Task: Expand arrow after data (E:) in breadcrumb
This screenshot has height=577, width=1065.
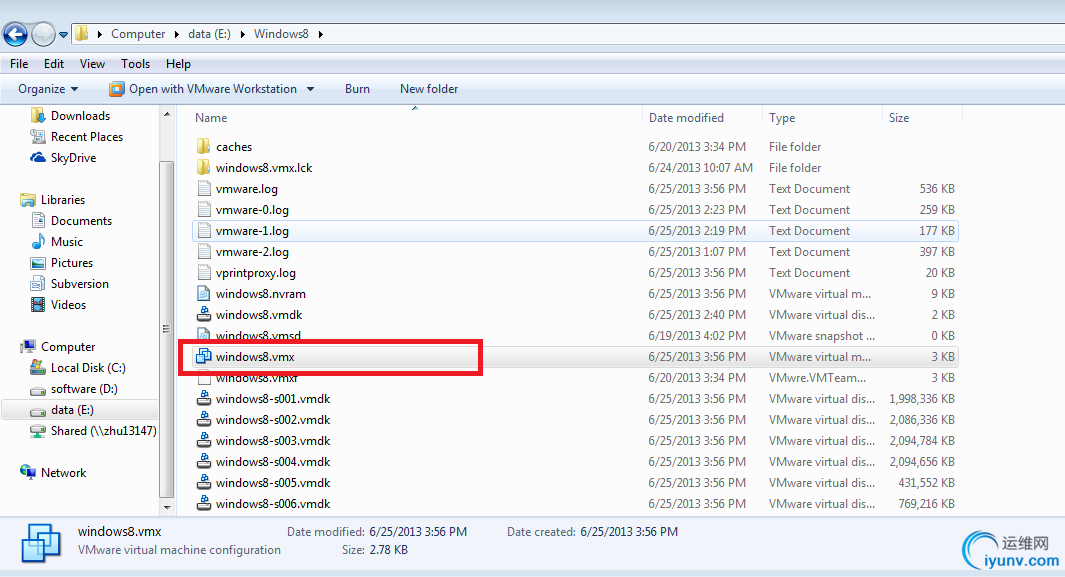Action: [242, 34]
